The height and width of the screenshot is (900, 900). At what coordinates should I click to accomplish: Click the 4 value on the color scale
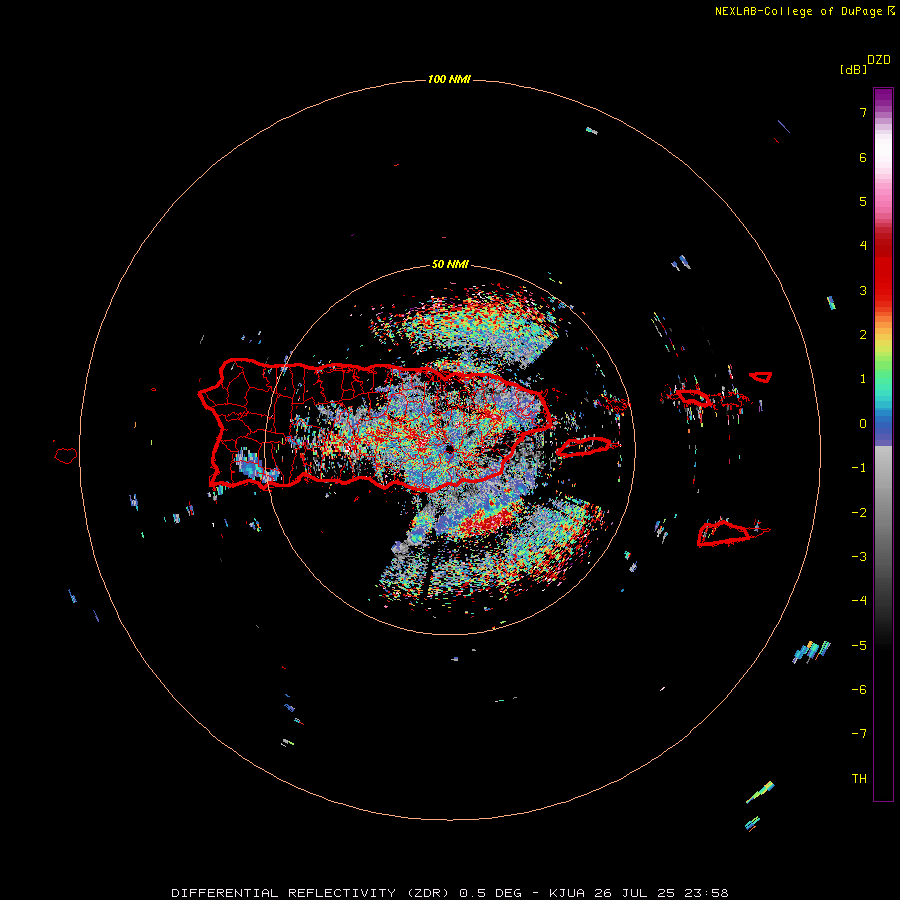[x=863, y=246]
